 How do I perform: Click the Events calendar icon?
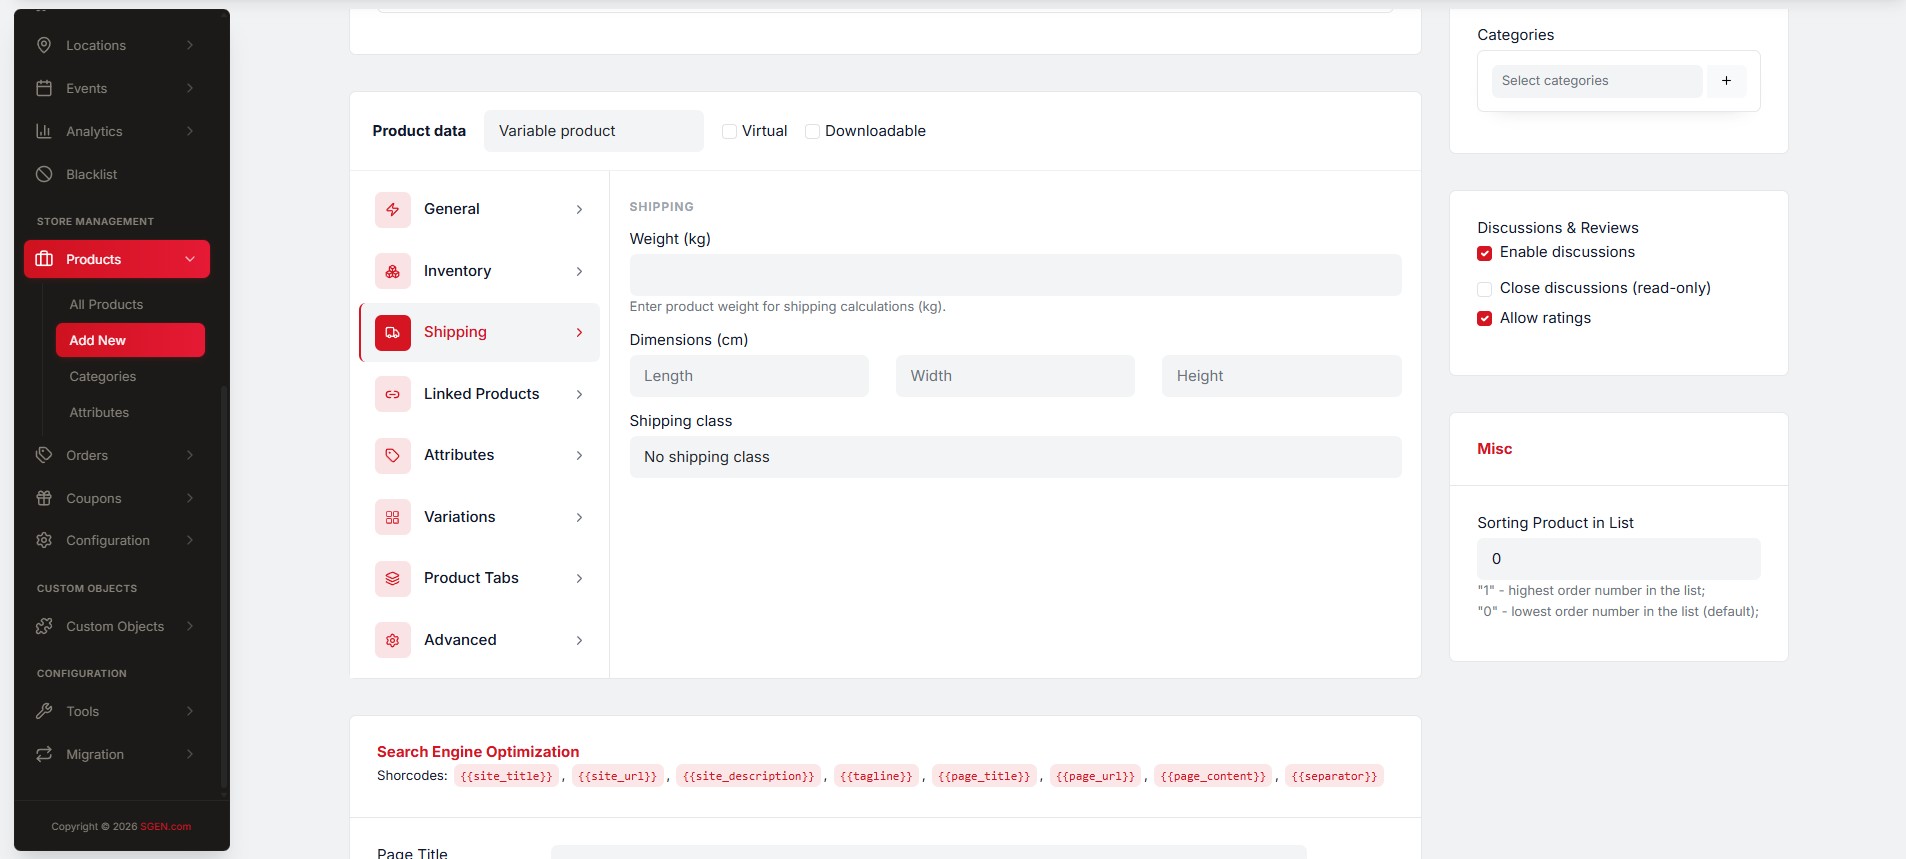click(44, 88)
